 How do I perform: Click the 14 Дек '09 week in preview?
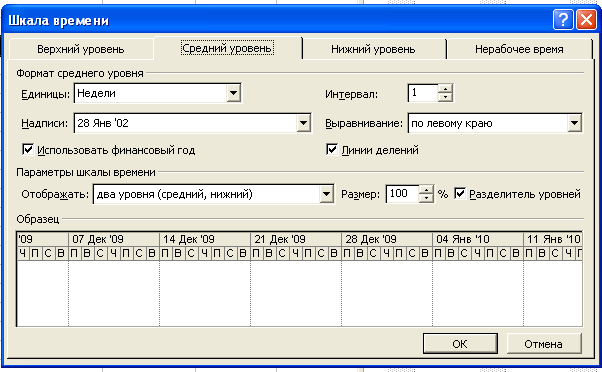pos(205,240)
